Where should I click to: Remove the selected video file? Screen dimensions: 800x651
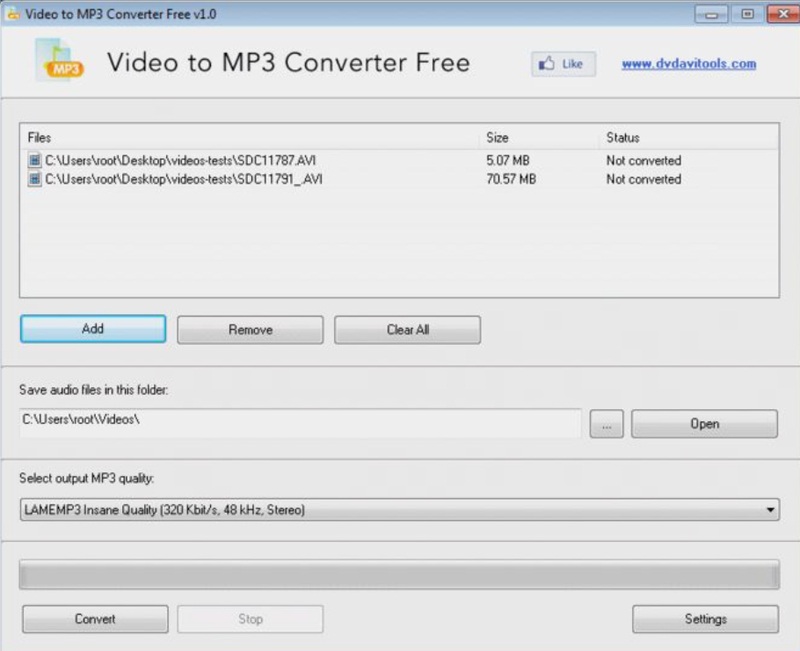pos(249,328)
